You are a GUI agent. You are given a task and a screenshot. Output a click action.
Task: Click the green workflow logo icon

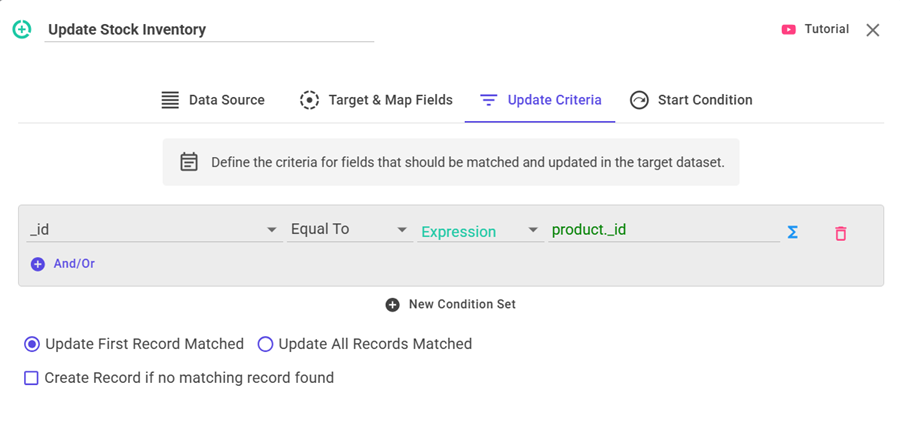pyautogui.click(x=22, y=30)
